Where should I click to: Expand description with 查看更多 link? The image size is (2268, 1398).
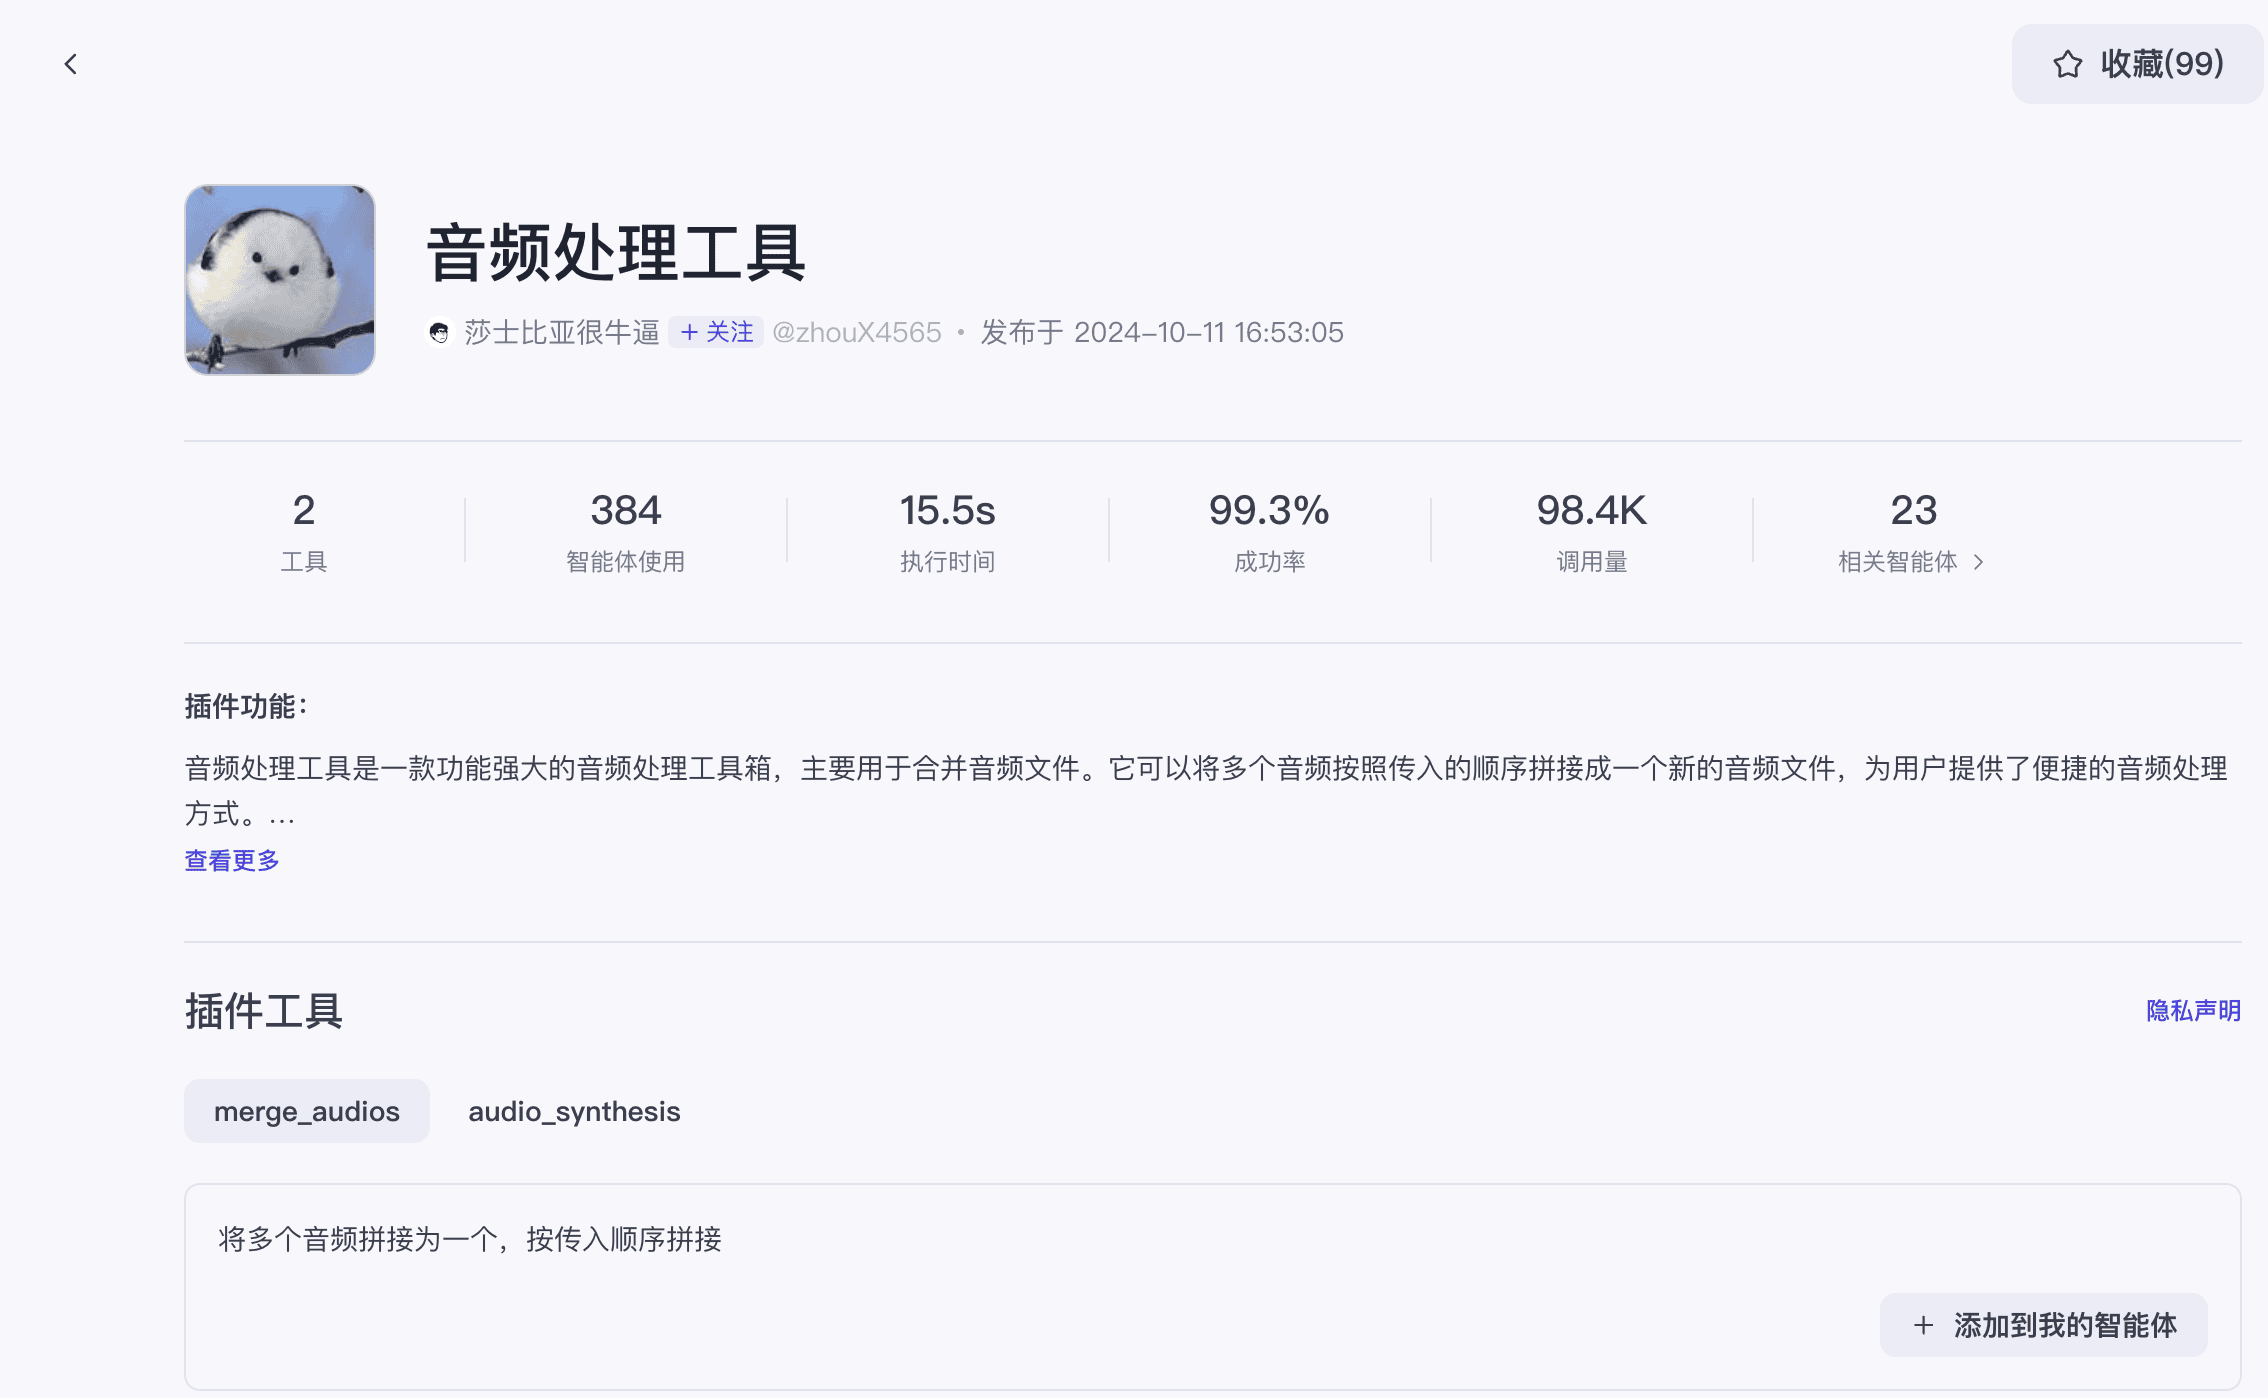point(232,860)
